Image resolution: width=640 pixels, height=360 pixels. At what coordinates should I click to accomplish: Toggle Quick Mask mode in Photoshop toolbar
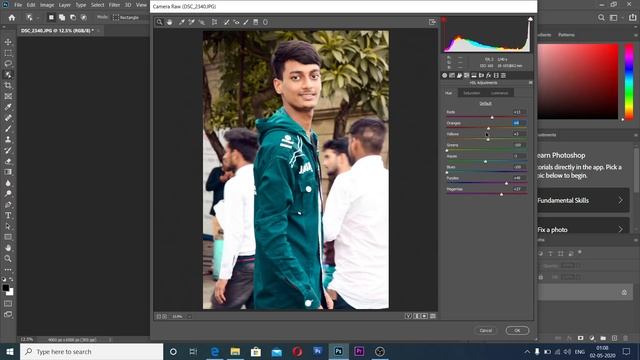tap(8, 304)
